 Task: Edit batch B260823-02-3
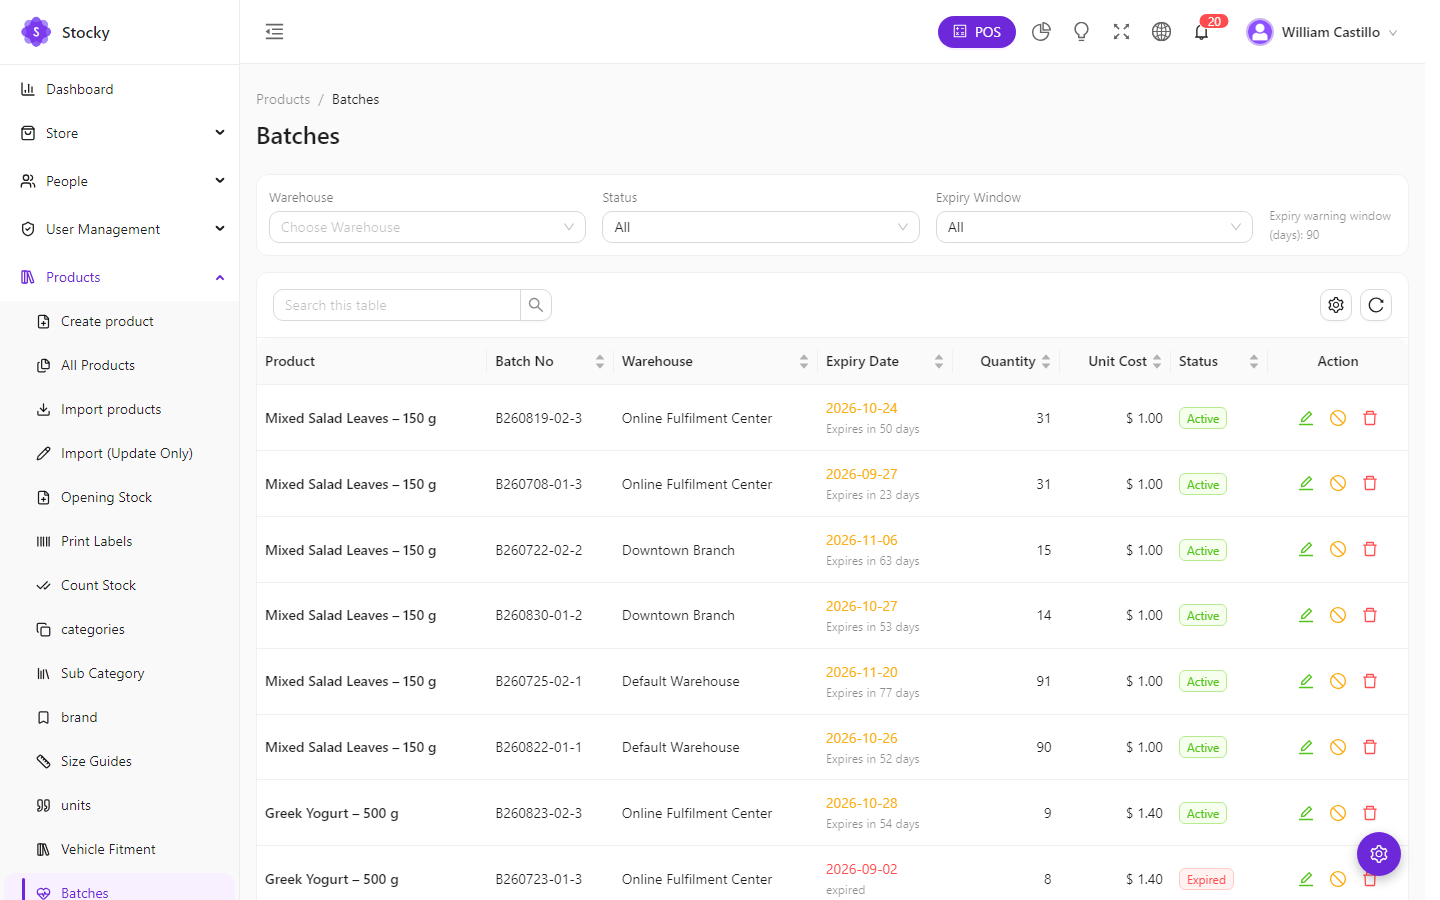coord(1306,813)
